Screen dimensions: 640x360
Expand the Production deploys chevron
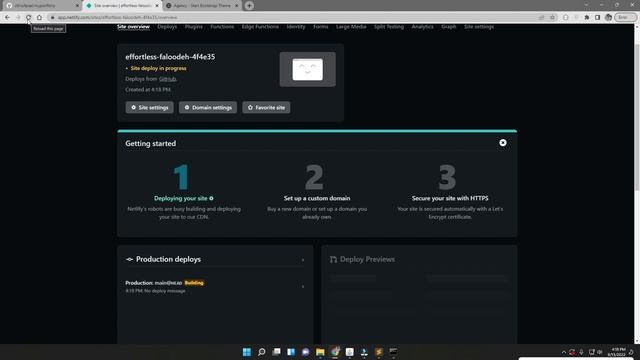(x=303, y=260)
